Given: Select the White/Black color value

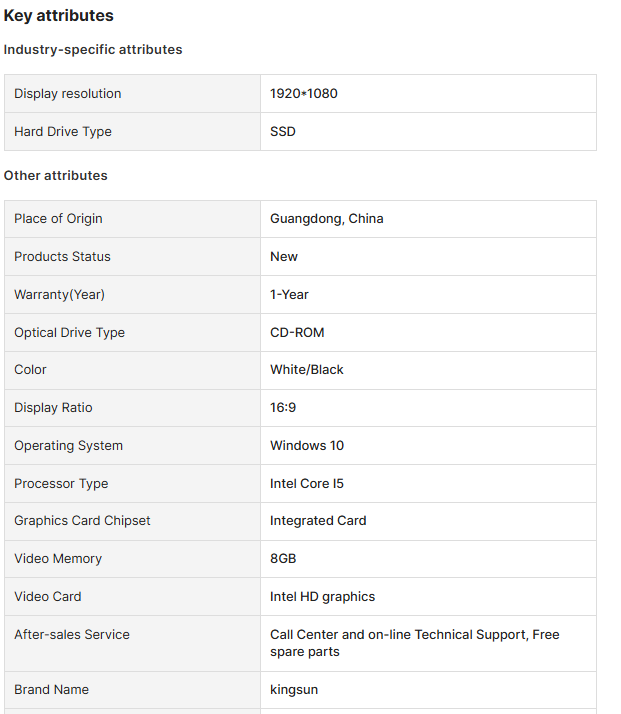Looking at the screenshot, I should pos(307,370).
